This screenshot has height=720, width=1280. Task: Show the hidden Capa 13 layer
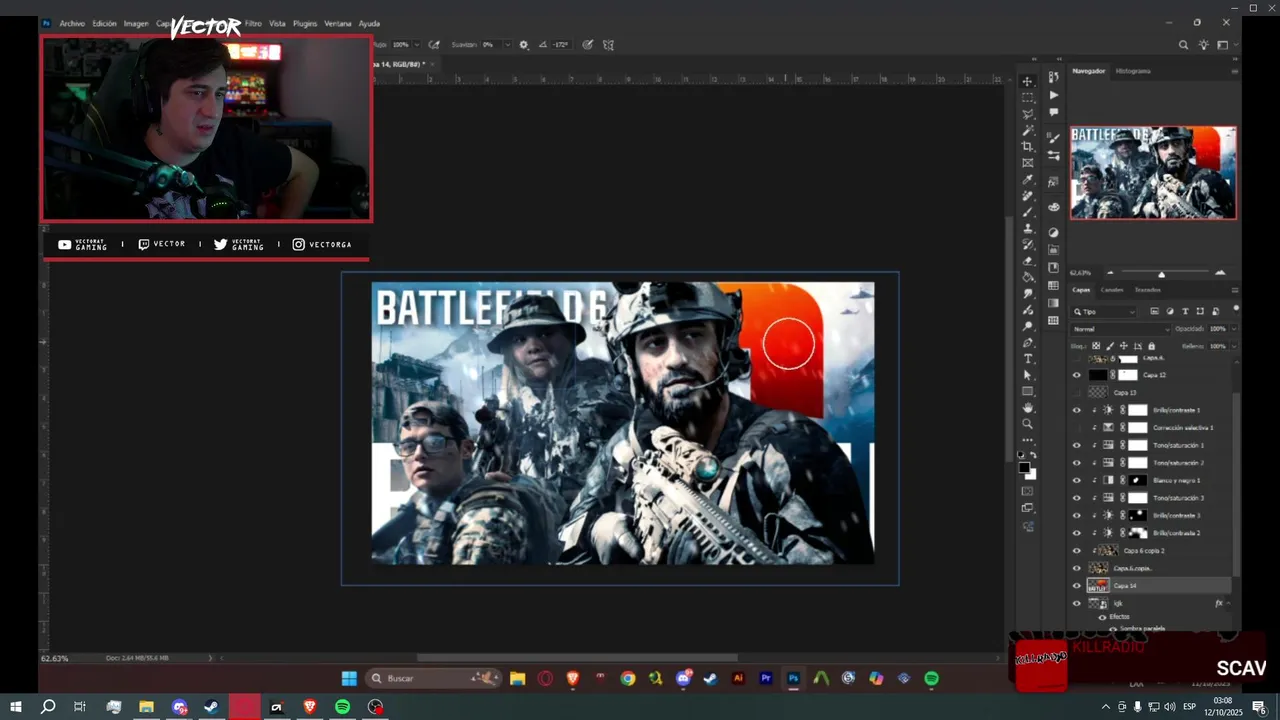(1076, 392)
